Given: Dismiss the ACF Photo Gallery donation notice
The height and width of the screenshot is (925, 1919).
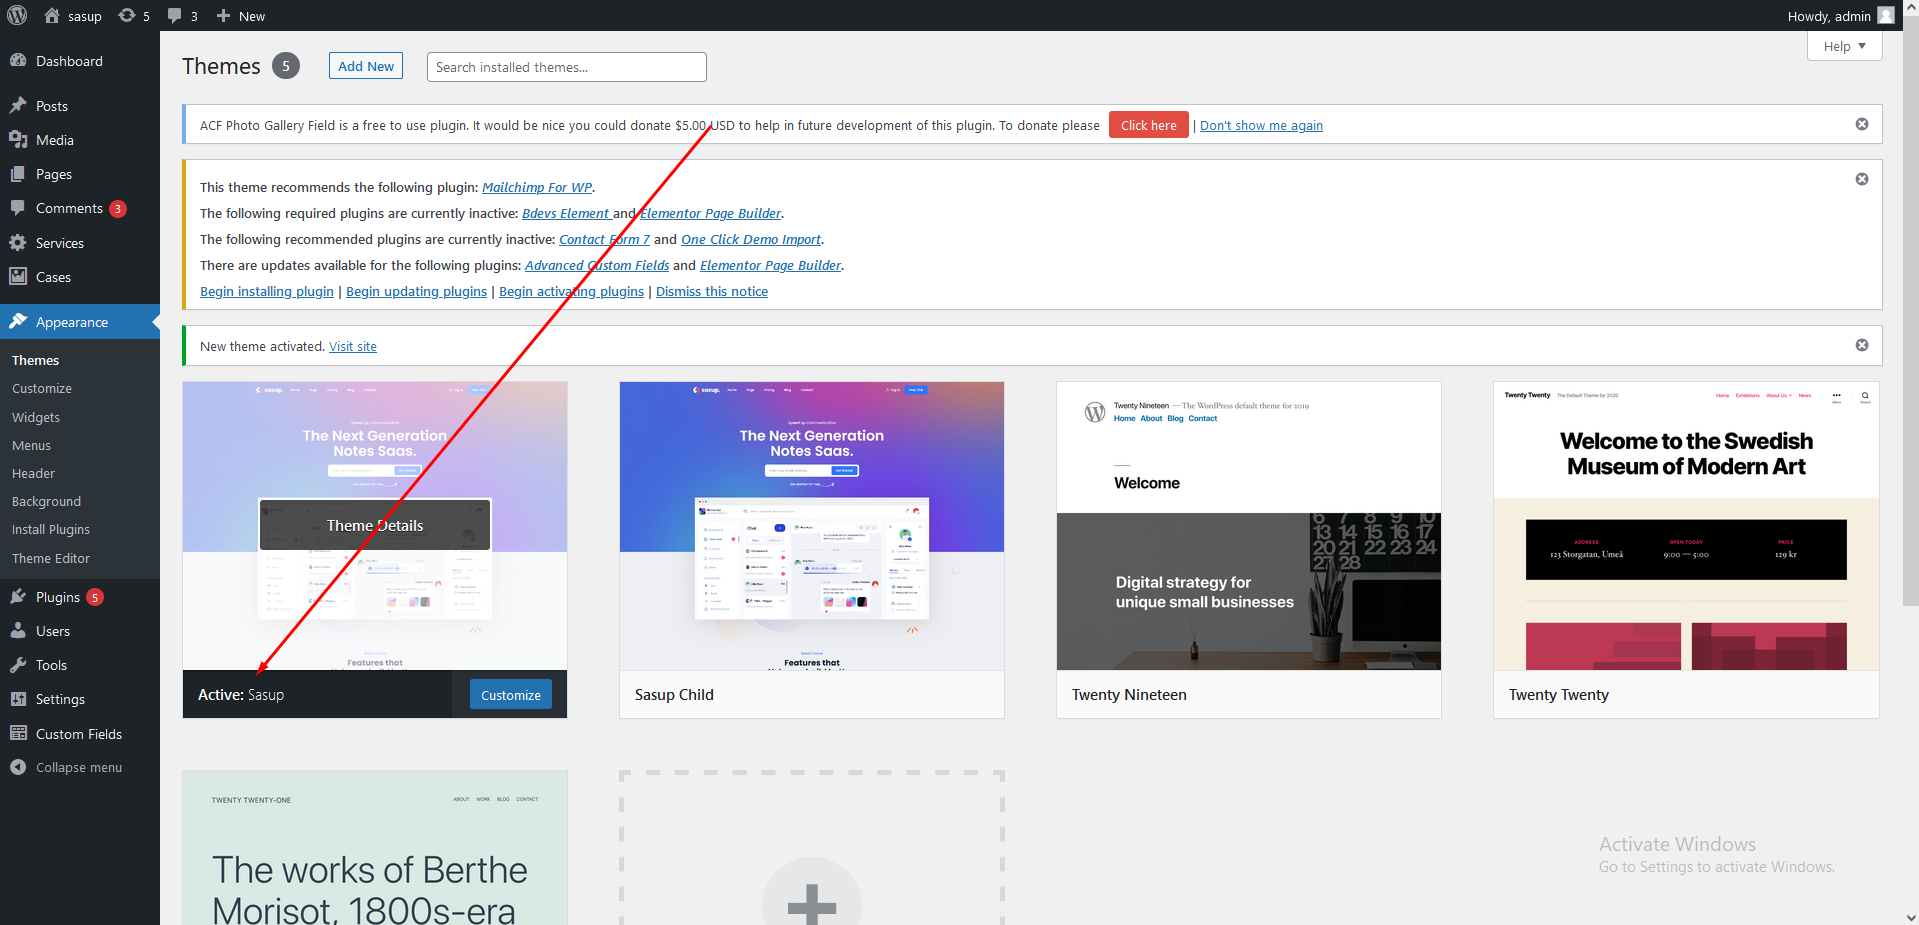Looking at the screenshot, I should tap(1862, 124).
